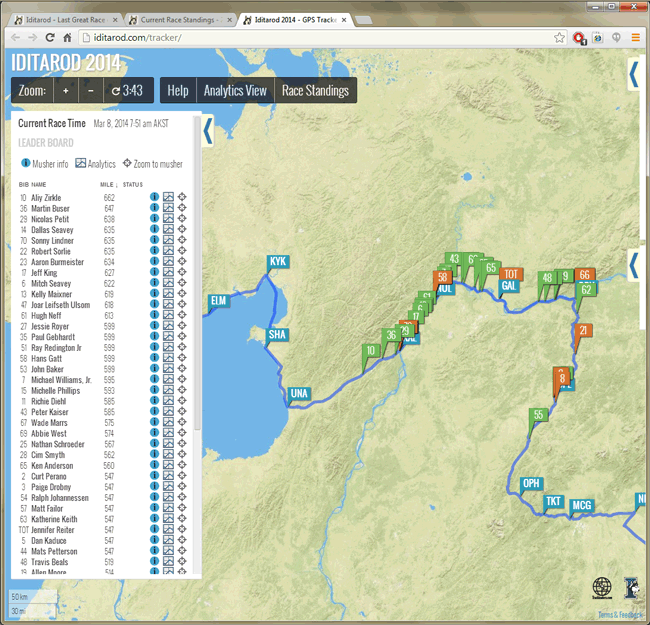This screenshot has width=650, height=625.
Task: Collapse the leader board panel arrow
Action: pos(208,130)
